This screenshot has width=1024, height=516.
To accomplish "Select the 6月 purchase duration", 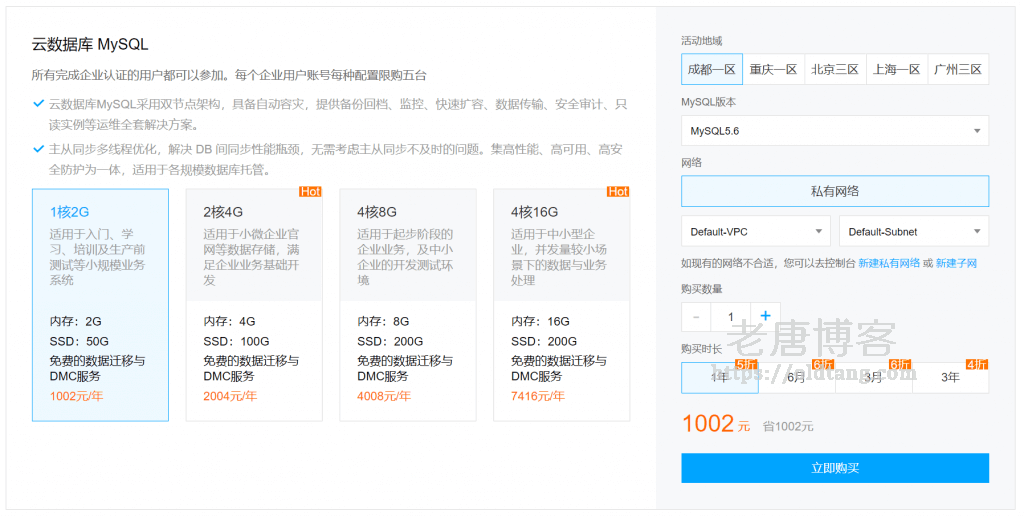I will pos(797,378).
